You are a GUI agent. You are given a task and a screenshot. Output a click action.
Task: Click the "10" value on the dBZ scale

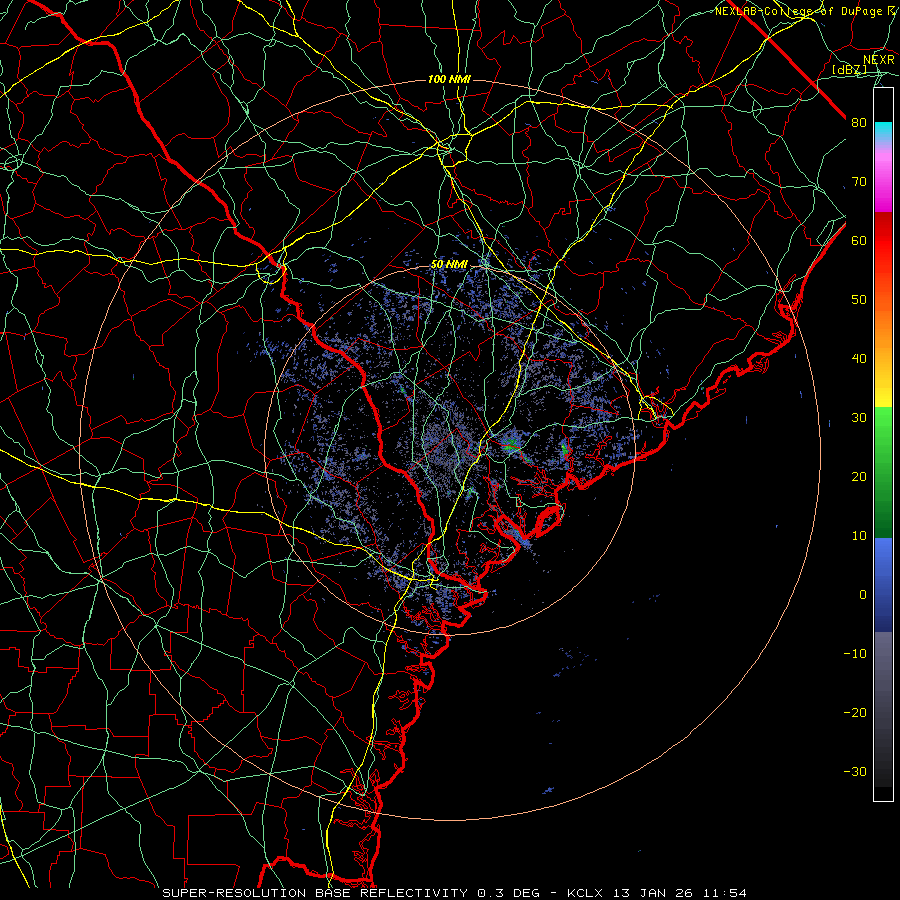click(859, 536)
